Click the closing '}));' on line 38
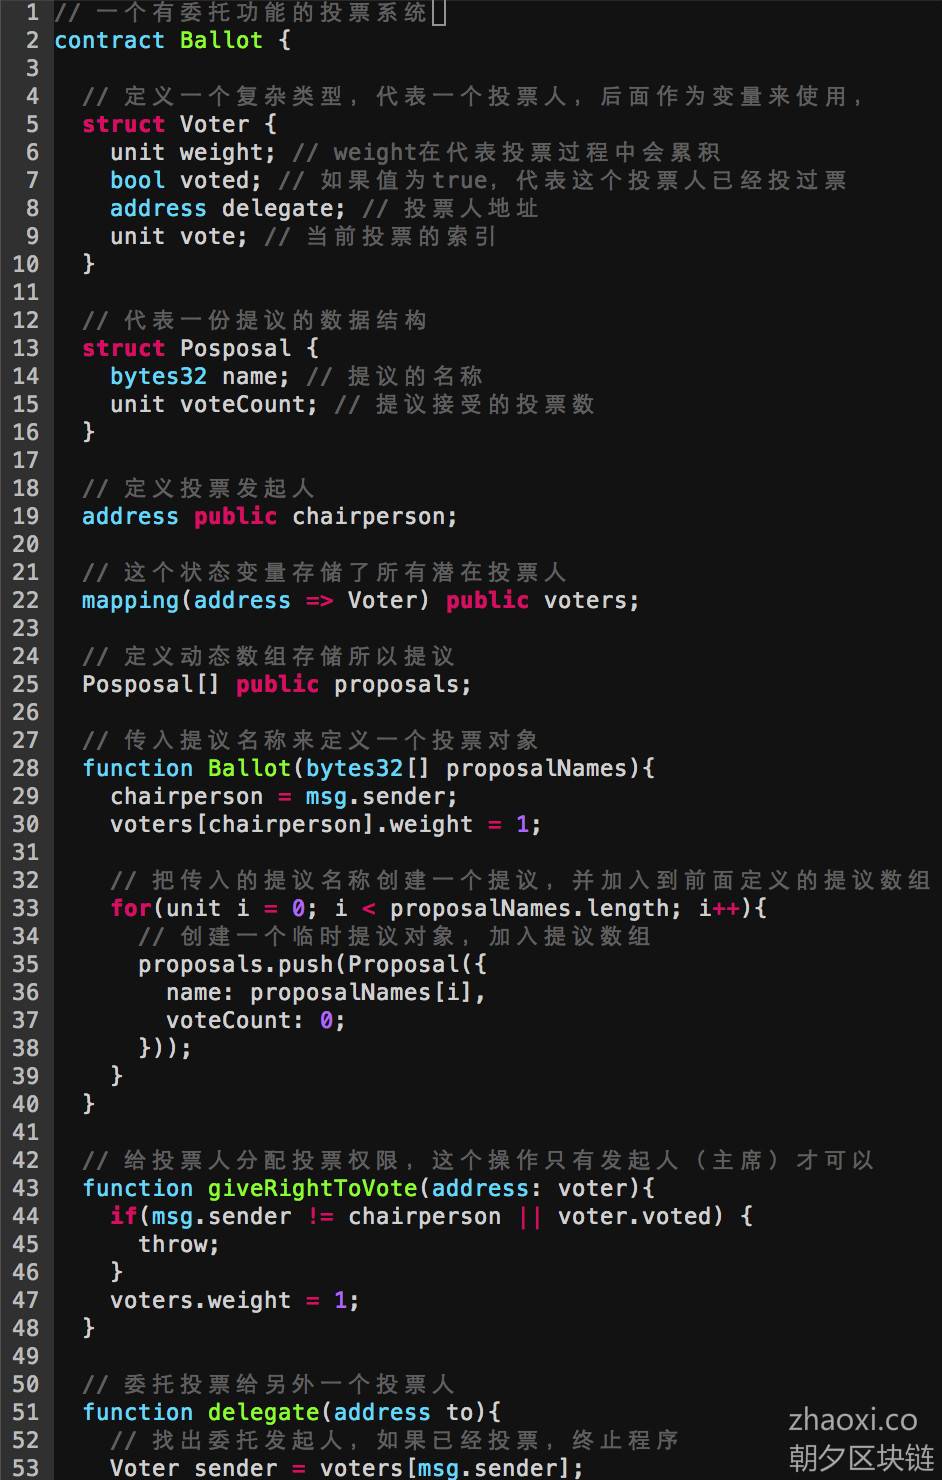 [165, 1048]
